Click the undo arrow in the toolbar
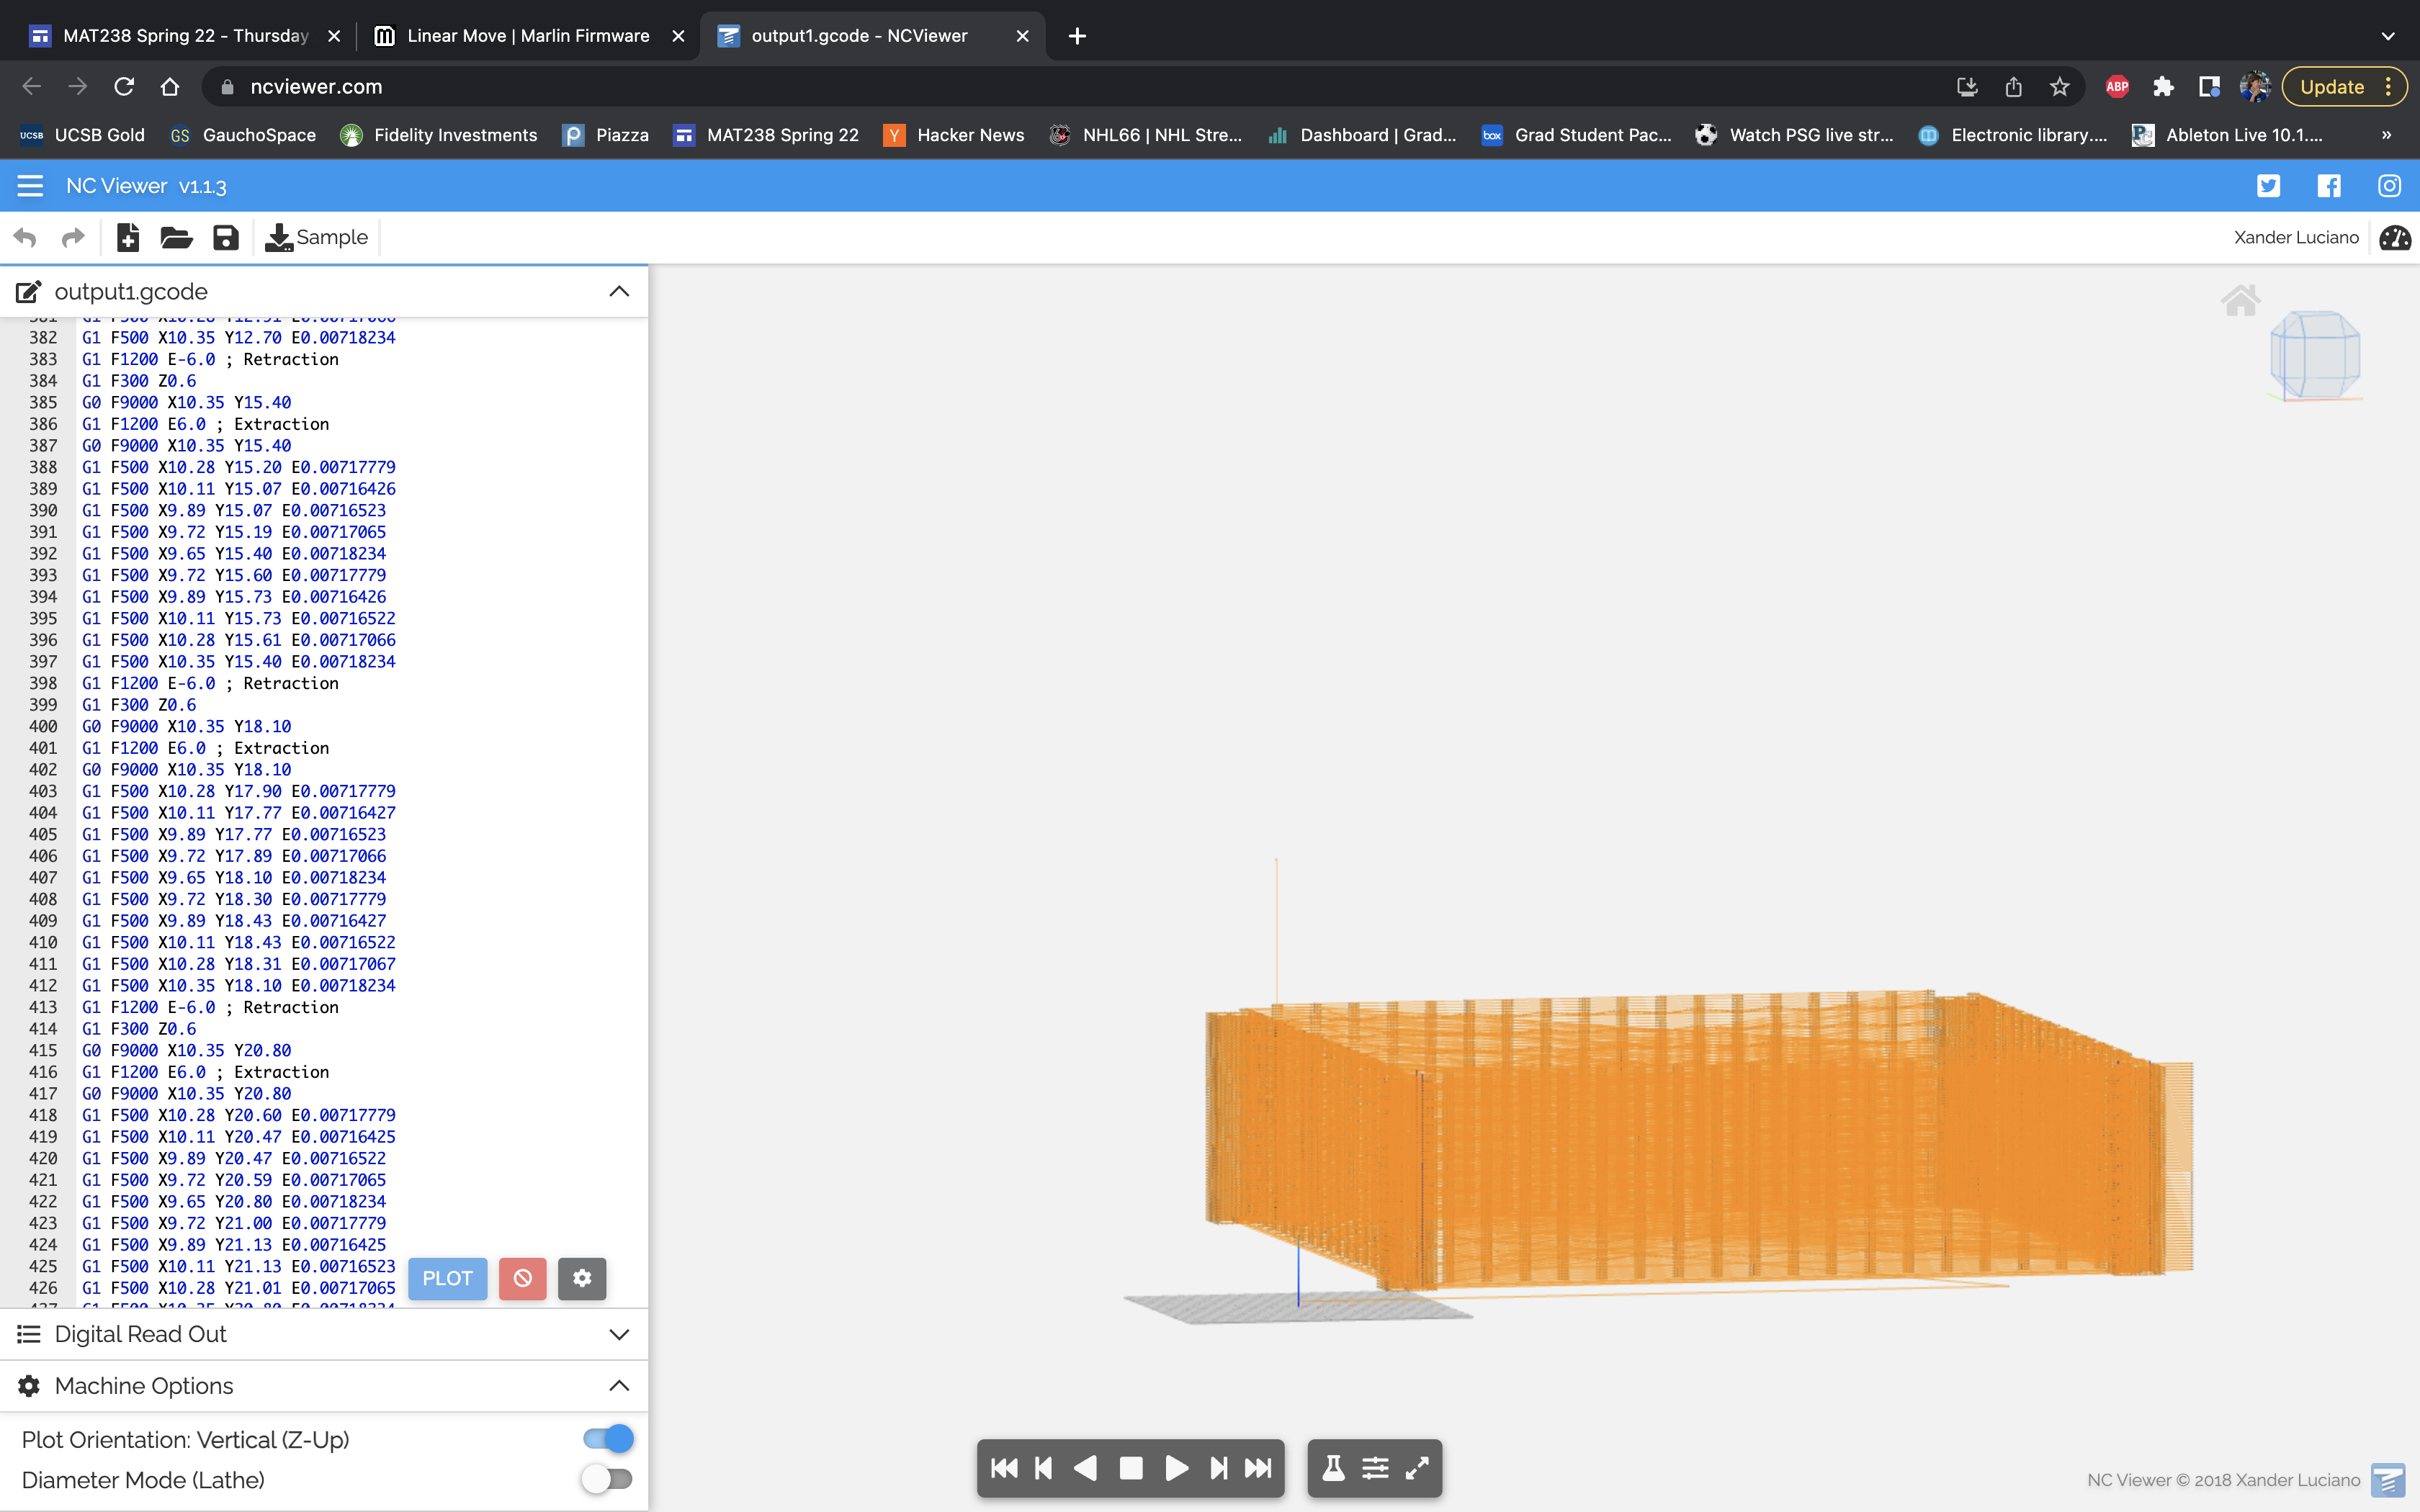The height and width of the screenshot is (1512, 2420). click(x=25, y=238)
